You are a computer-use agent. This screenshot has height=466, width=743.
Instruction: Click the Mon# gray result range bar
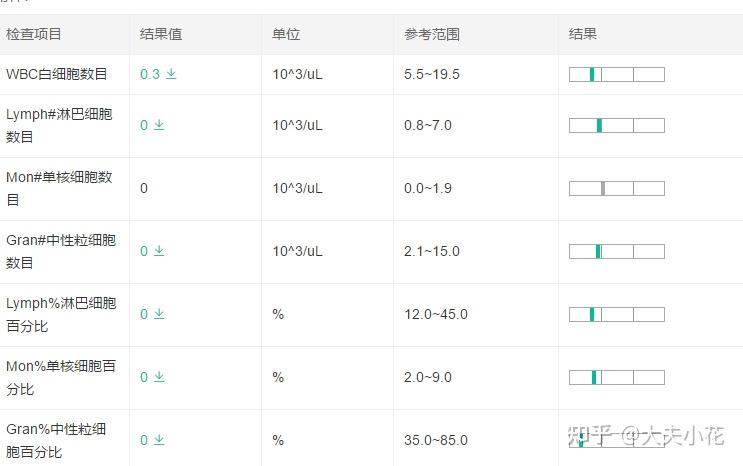[x=616, y=188]
